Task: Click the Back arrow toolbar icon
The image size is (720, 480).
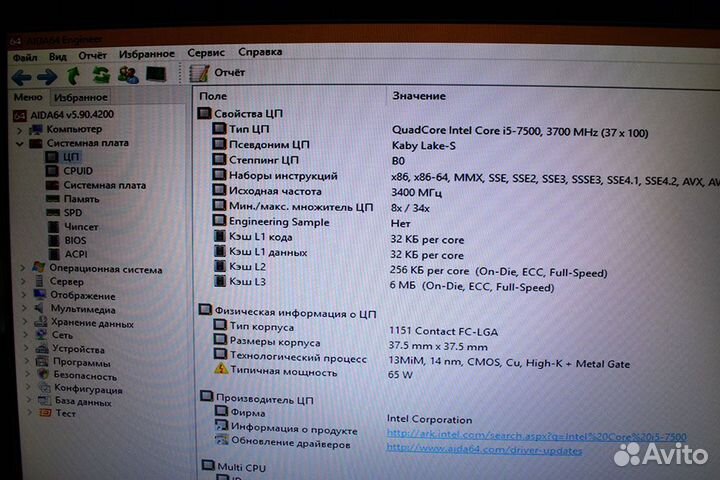Action: pos(22,77)
